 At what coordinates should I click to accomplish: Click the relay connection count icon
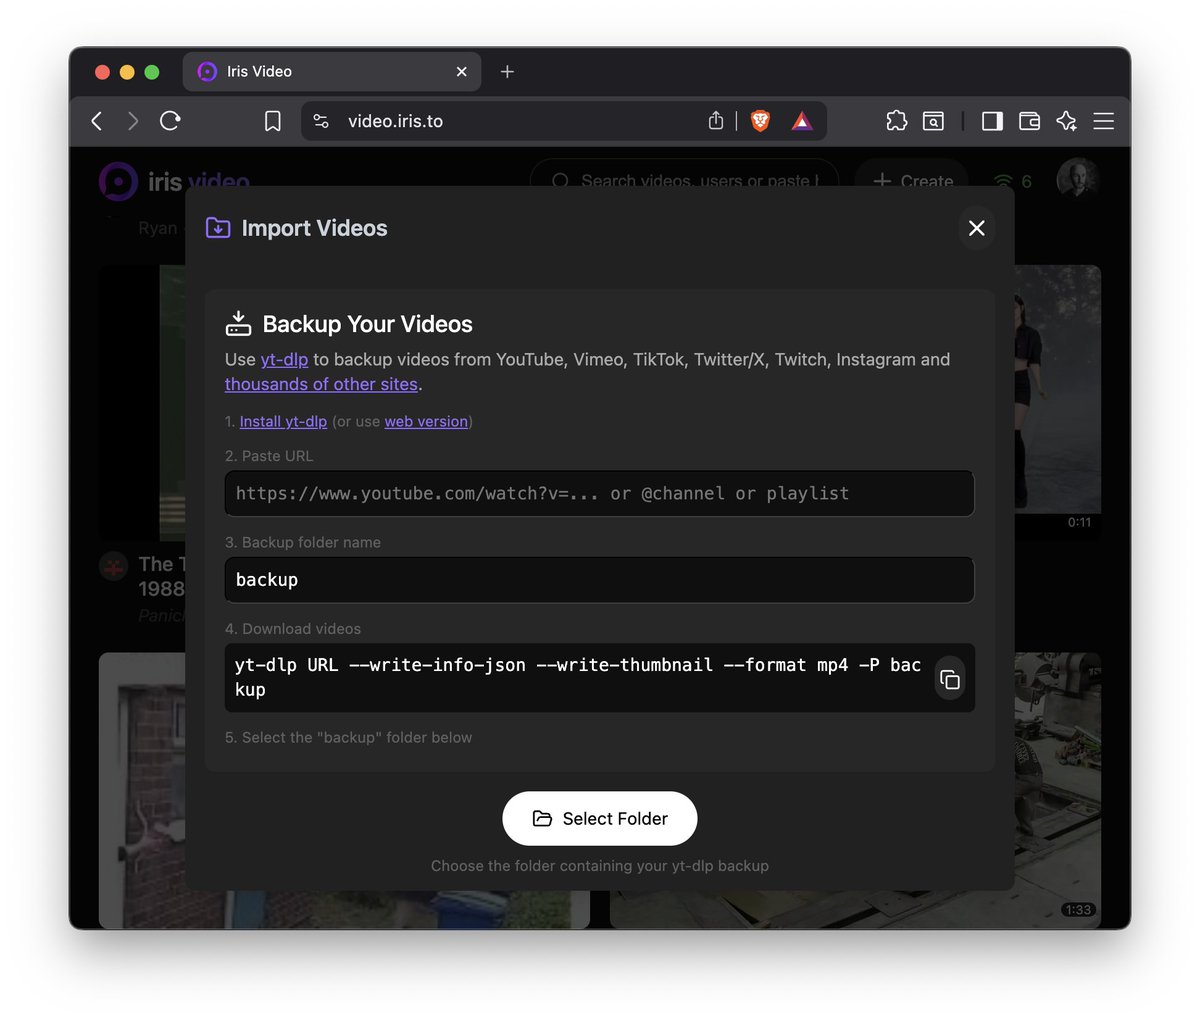click(x=1012, y=181)
